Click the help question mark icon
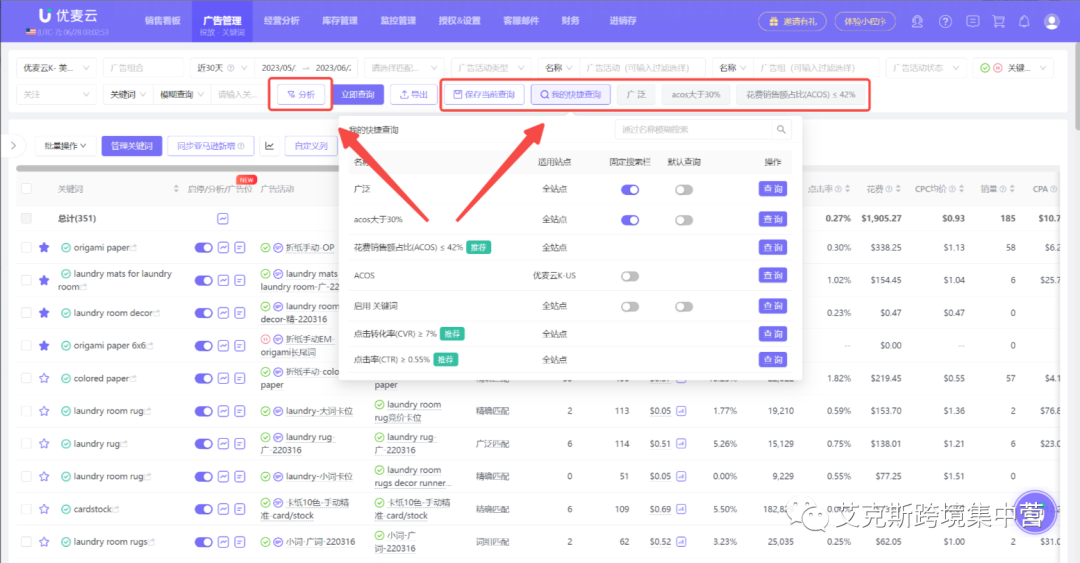The image size is (1080, 563). (x=946, y=21)
